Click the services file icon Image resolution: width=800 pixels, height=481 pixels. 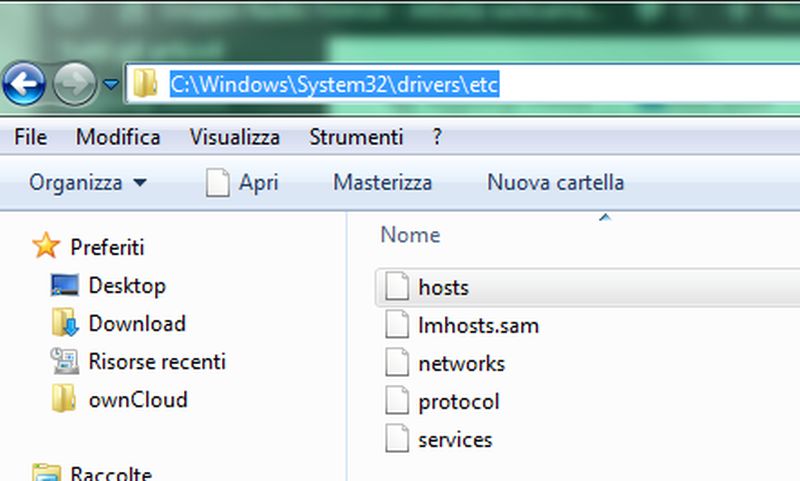[397, 438]
